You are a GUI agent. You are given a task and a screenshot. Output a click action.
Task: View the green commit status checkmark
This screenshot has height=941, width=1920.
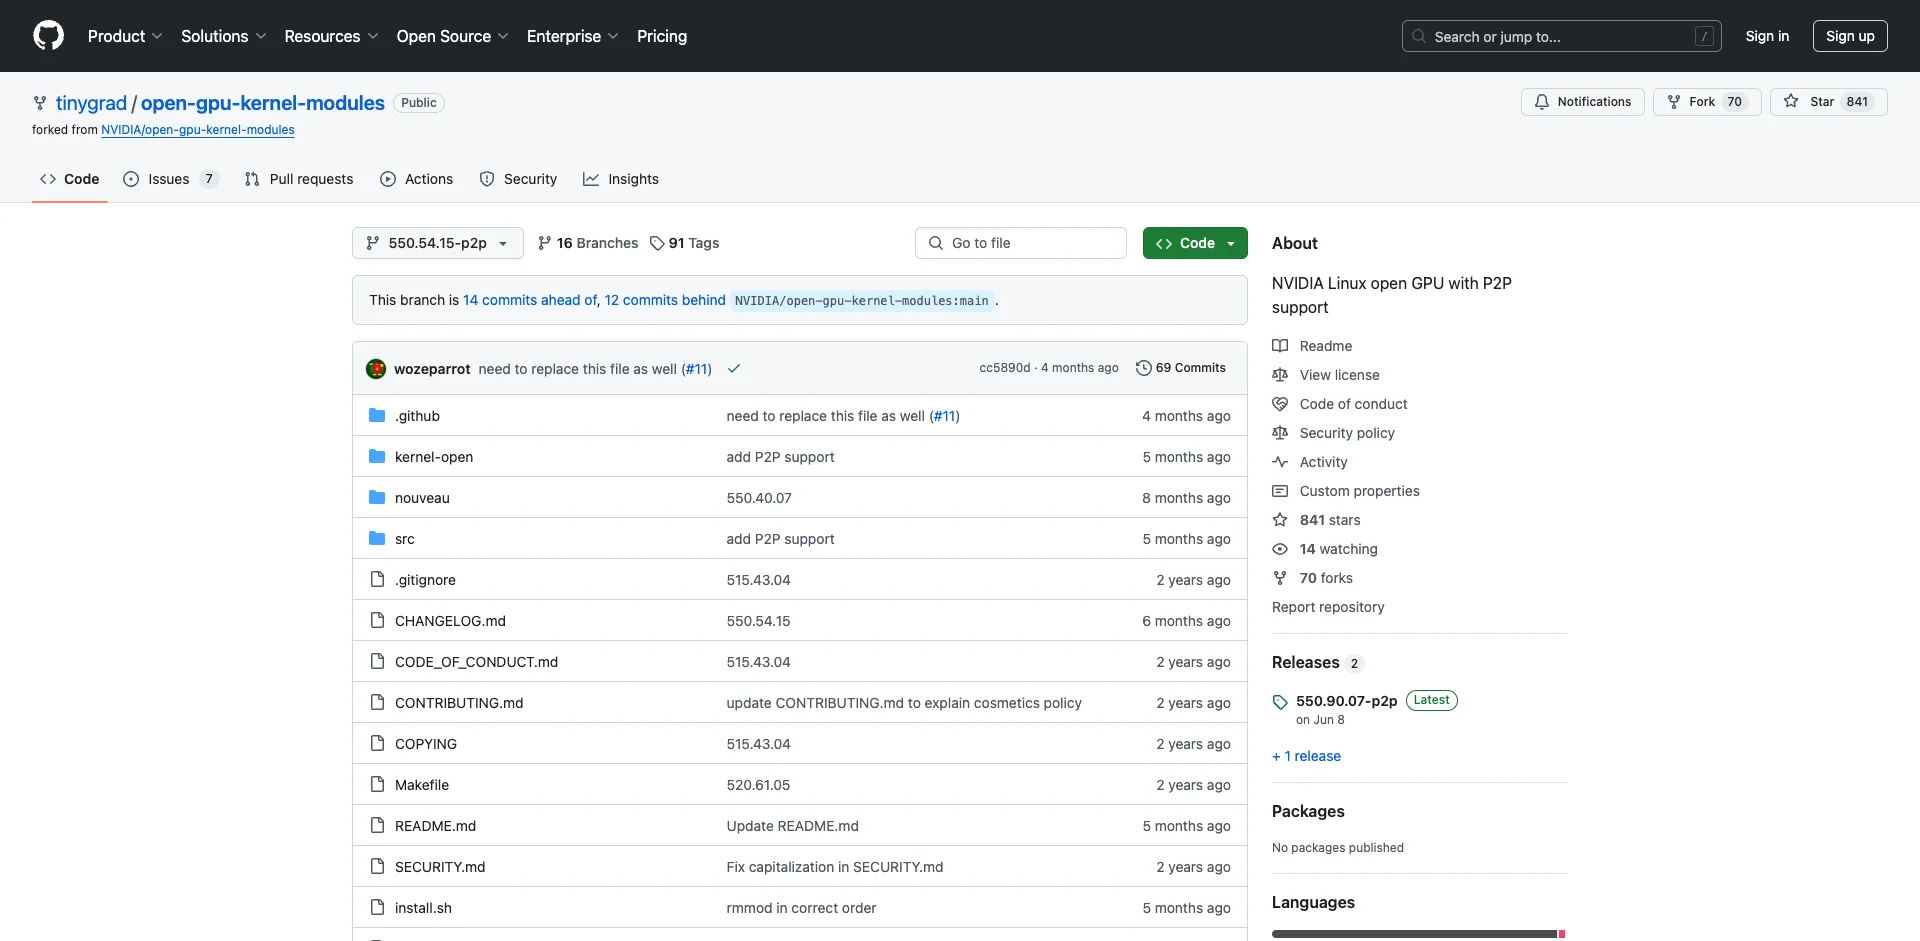[734, 368]
